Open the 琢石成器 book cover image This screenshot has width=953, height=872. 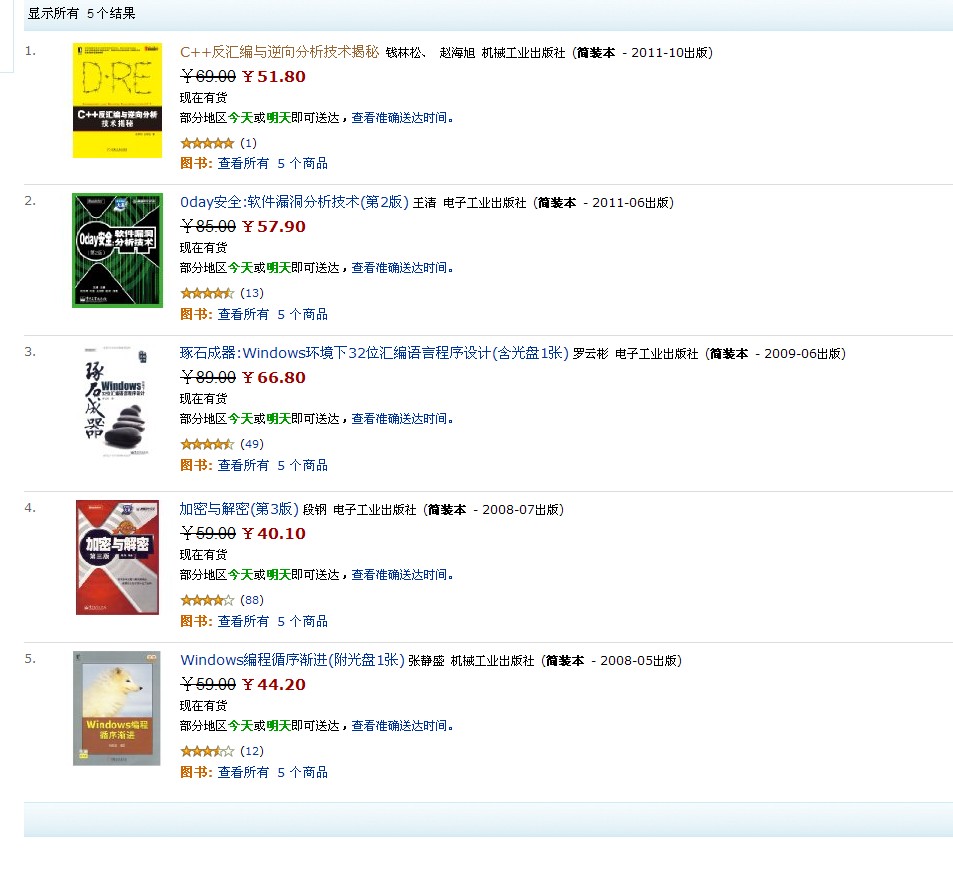tap(116, 401)
